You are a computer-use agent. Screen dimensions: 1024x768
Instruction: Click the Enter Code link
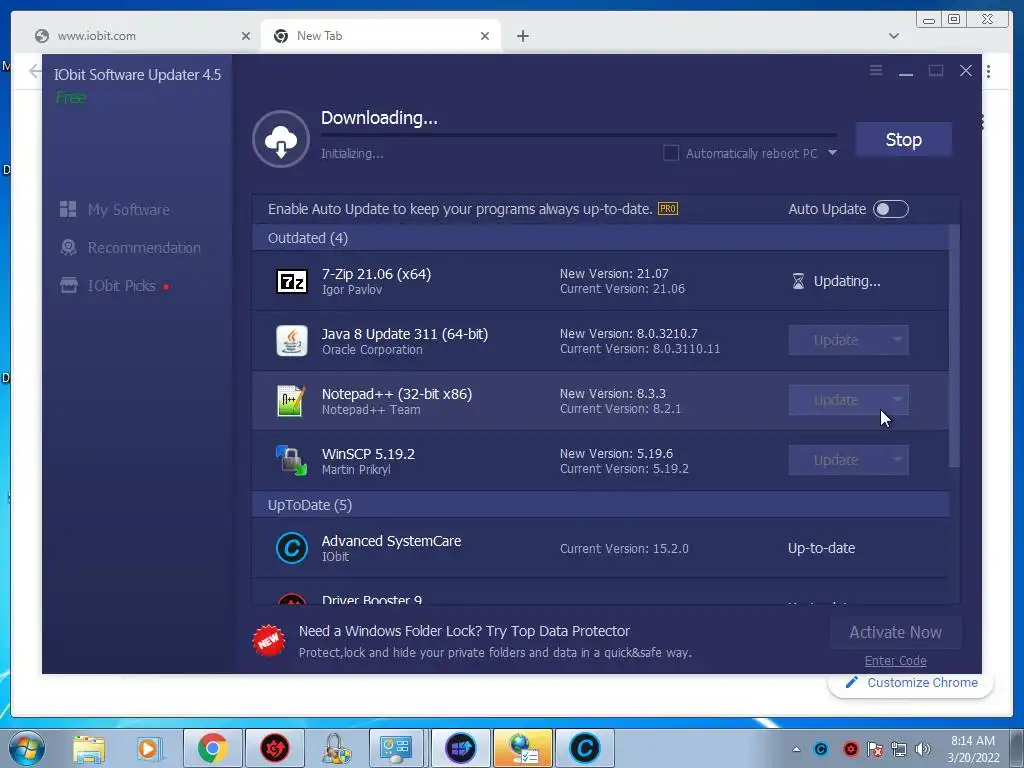tap(895, 660)
